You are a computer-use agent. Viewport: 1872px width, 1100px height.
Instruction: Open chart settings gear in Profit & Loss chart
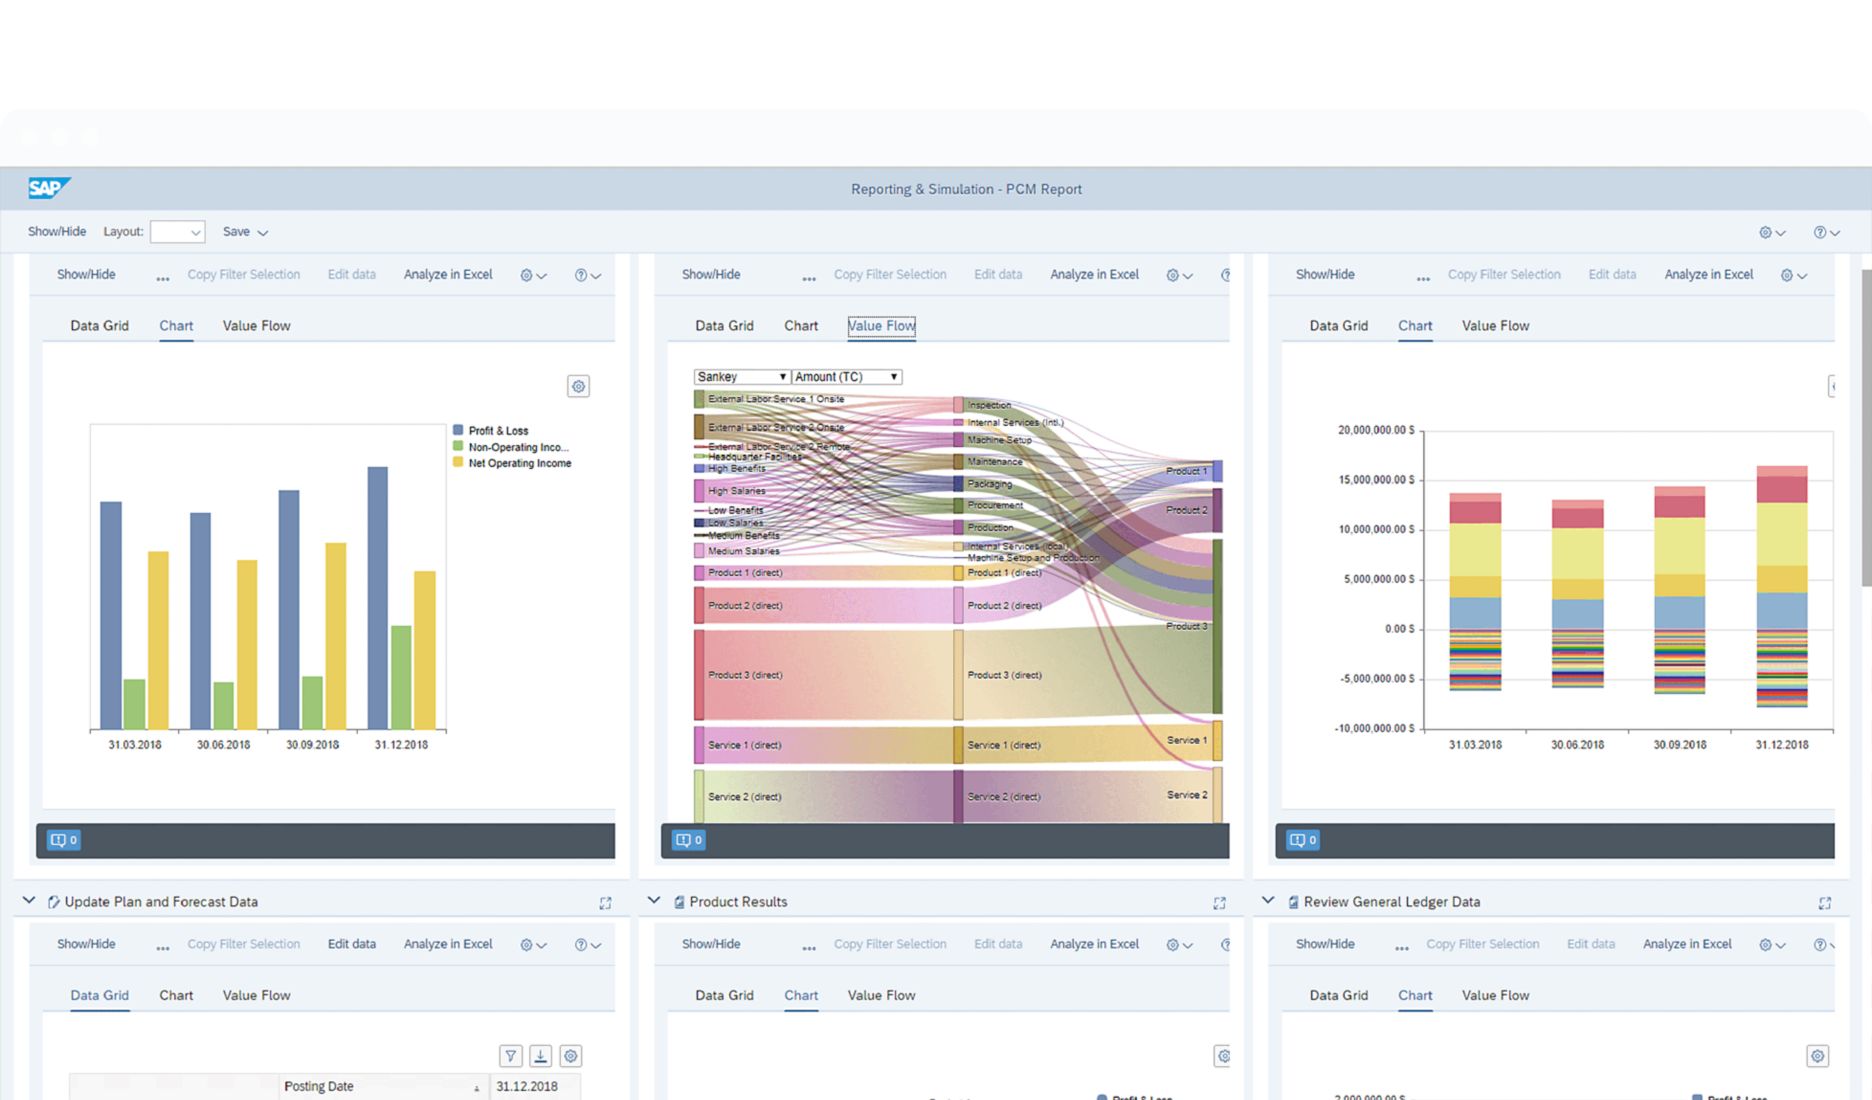578,386
